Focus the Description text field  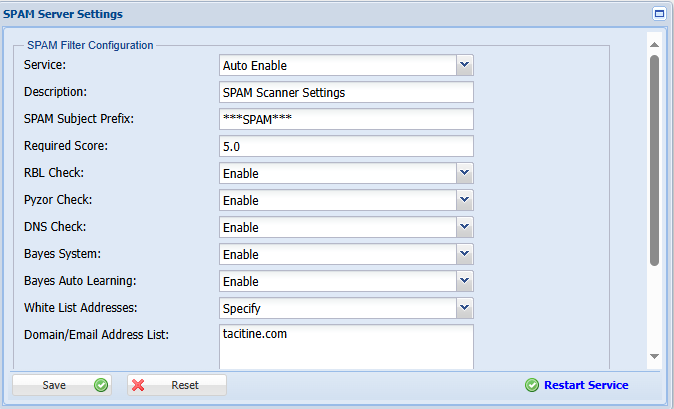tap(346, 92)
